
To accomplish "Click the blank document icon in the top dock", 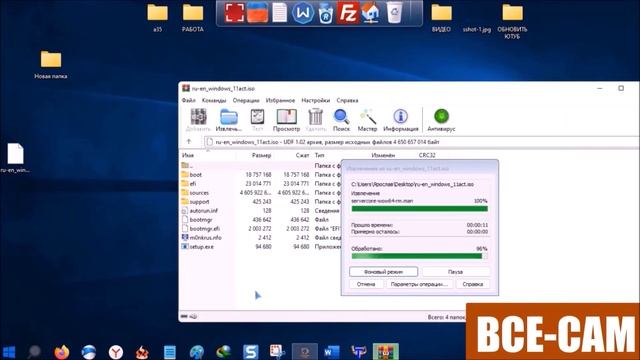I will click(x=280, y=13).
